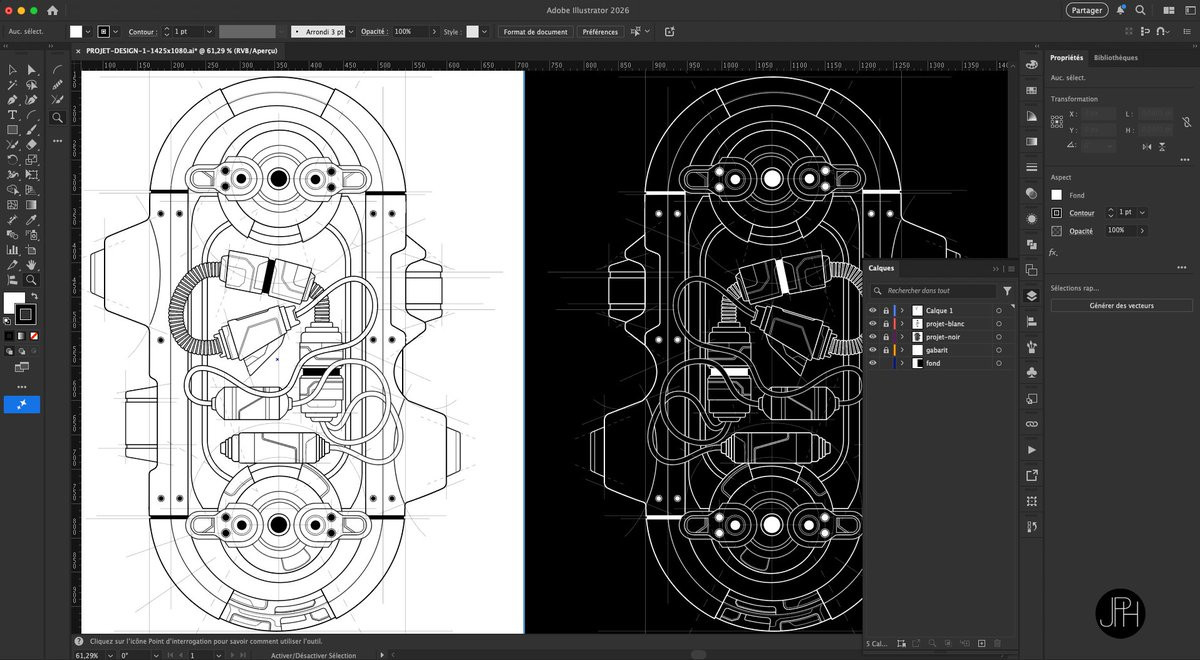Image resolution: width=1200 pixels, height=660 pixels.
Task: Select the Type tool in the toolbar
Action: [13, 115]
